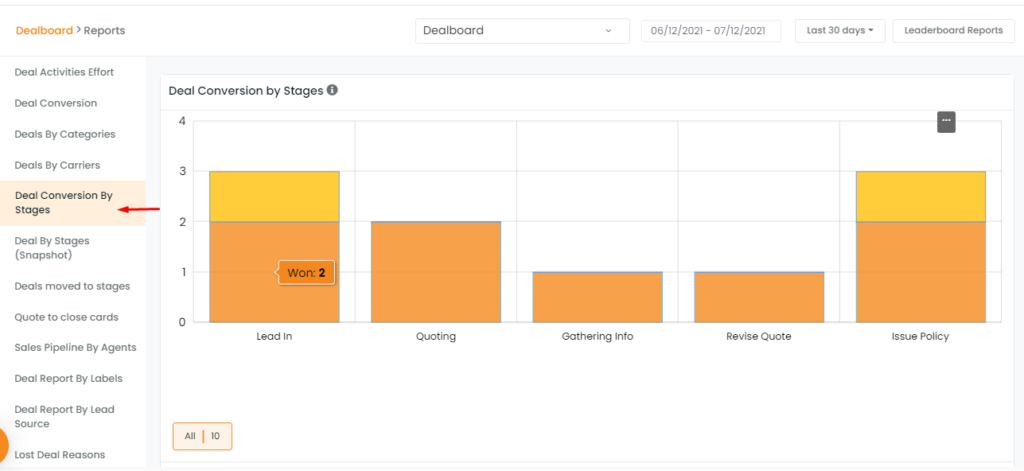
Task: Click the orange segment of Issue Policy bar
Action: click(921, 272)
